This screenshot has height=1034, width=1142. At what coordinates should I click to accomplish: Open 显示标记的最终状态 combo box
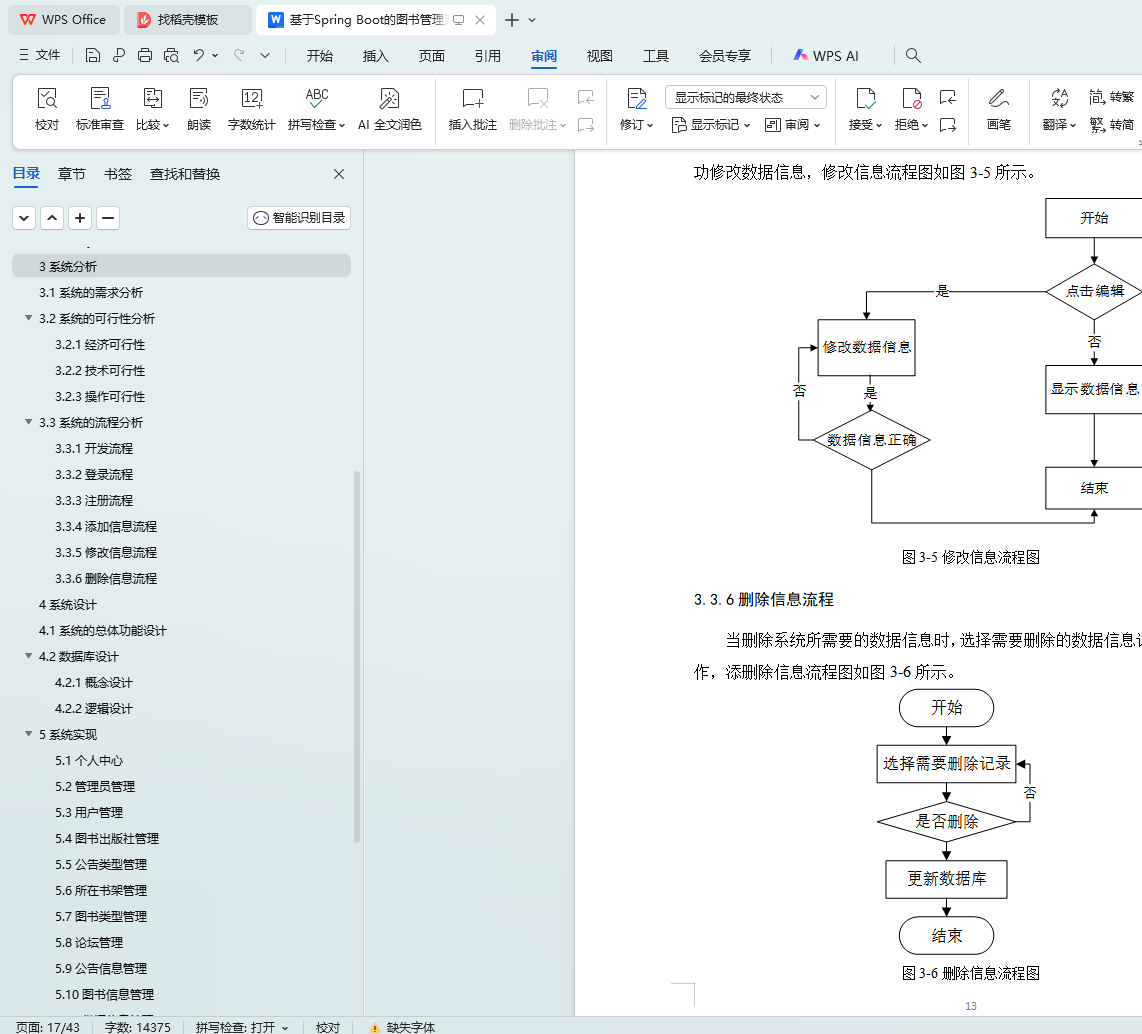coord(746,97)
